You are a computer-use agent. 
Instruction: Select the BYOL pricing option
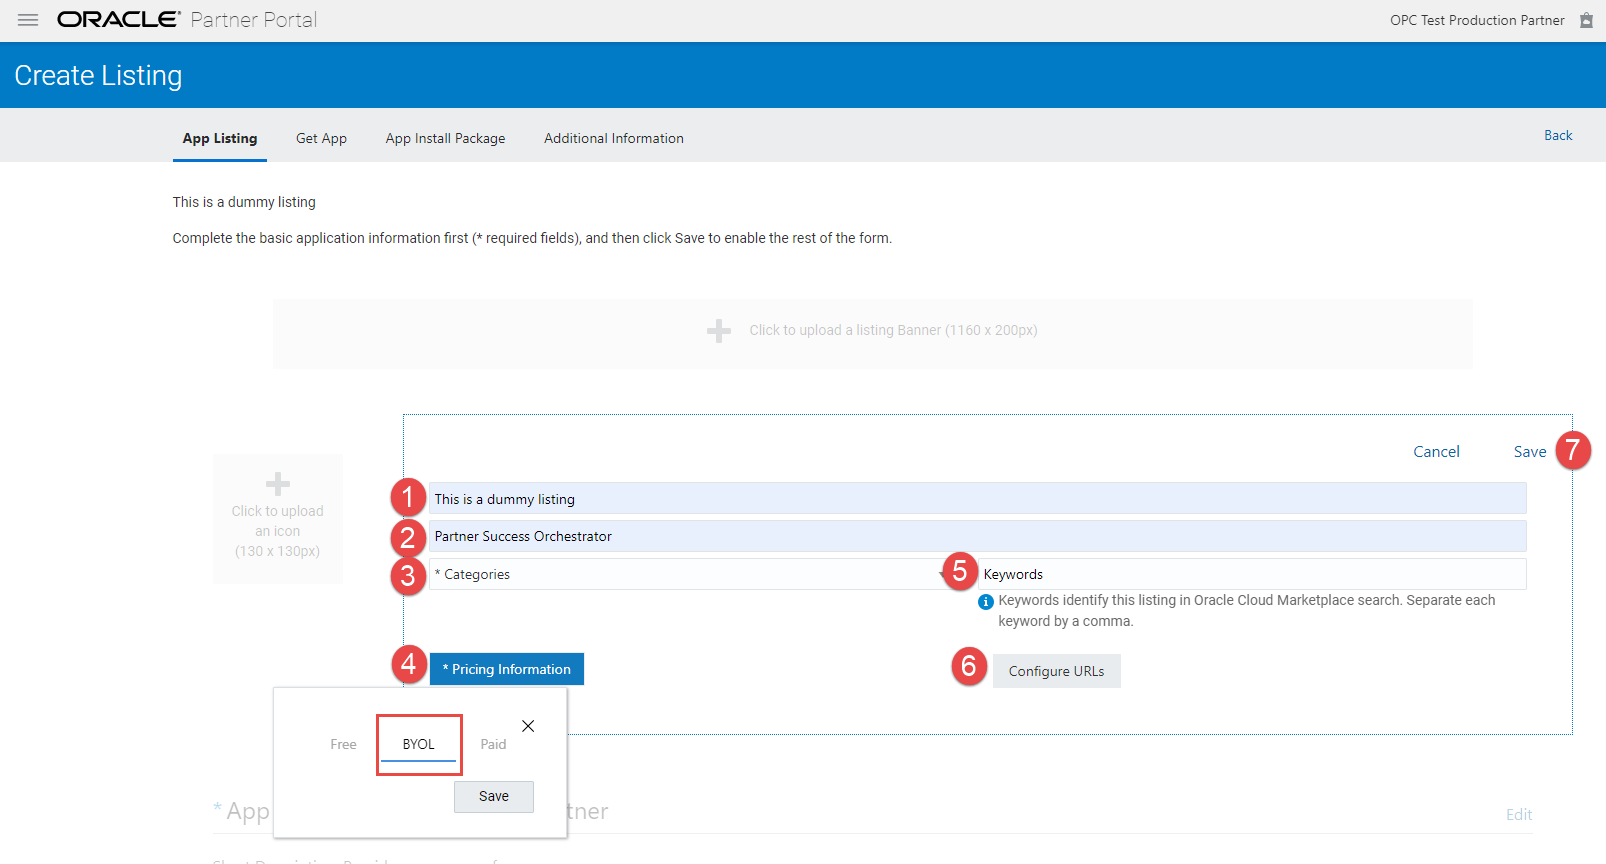[419, 744]
